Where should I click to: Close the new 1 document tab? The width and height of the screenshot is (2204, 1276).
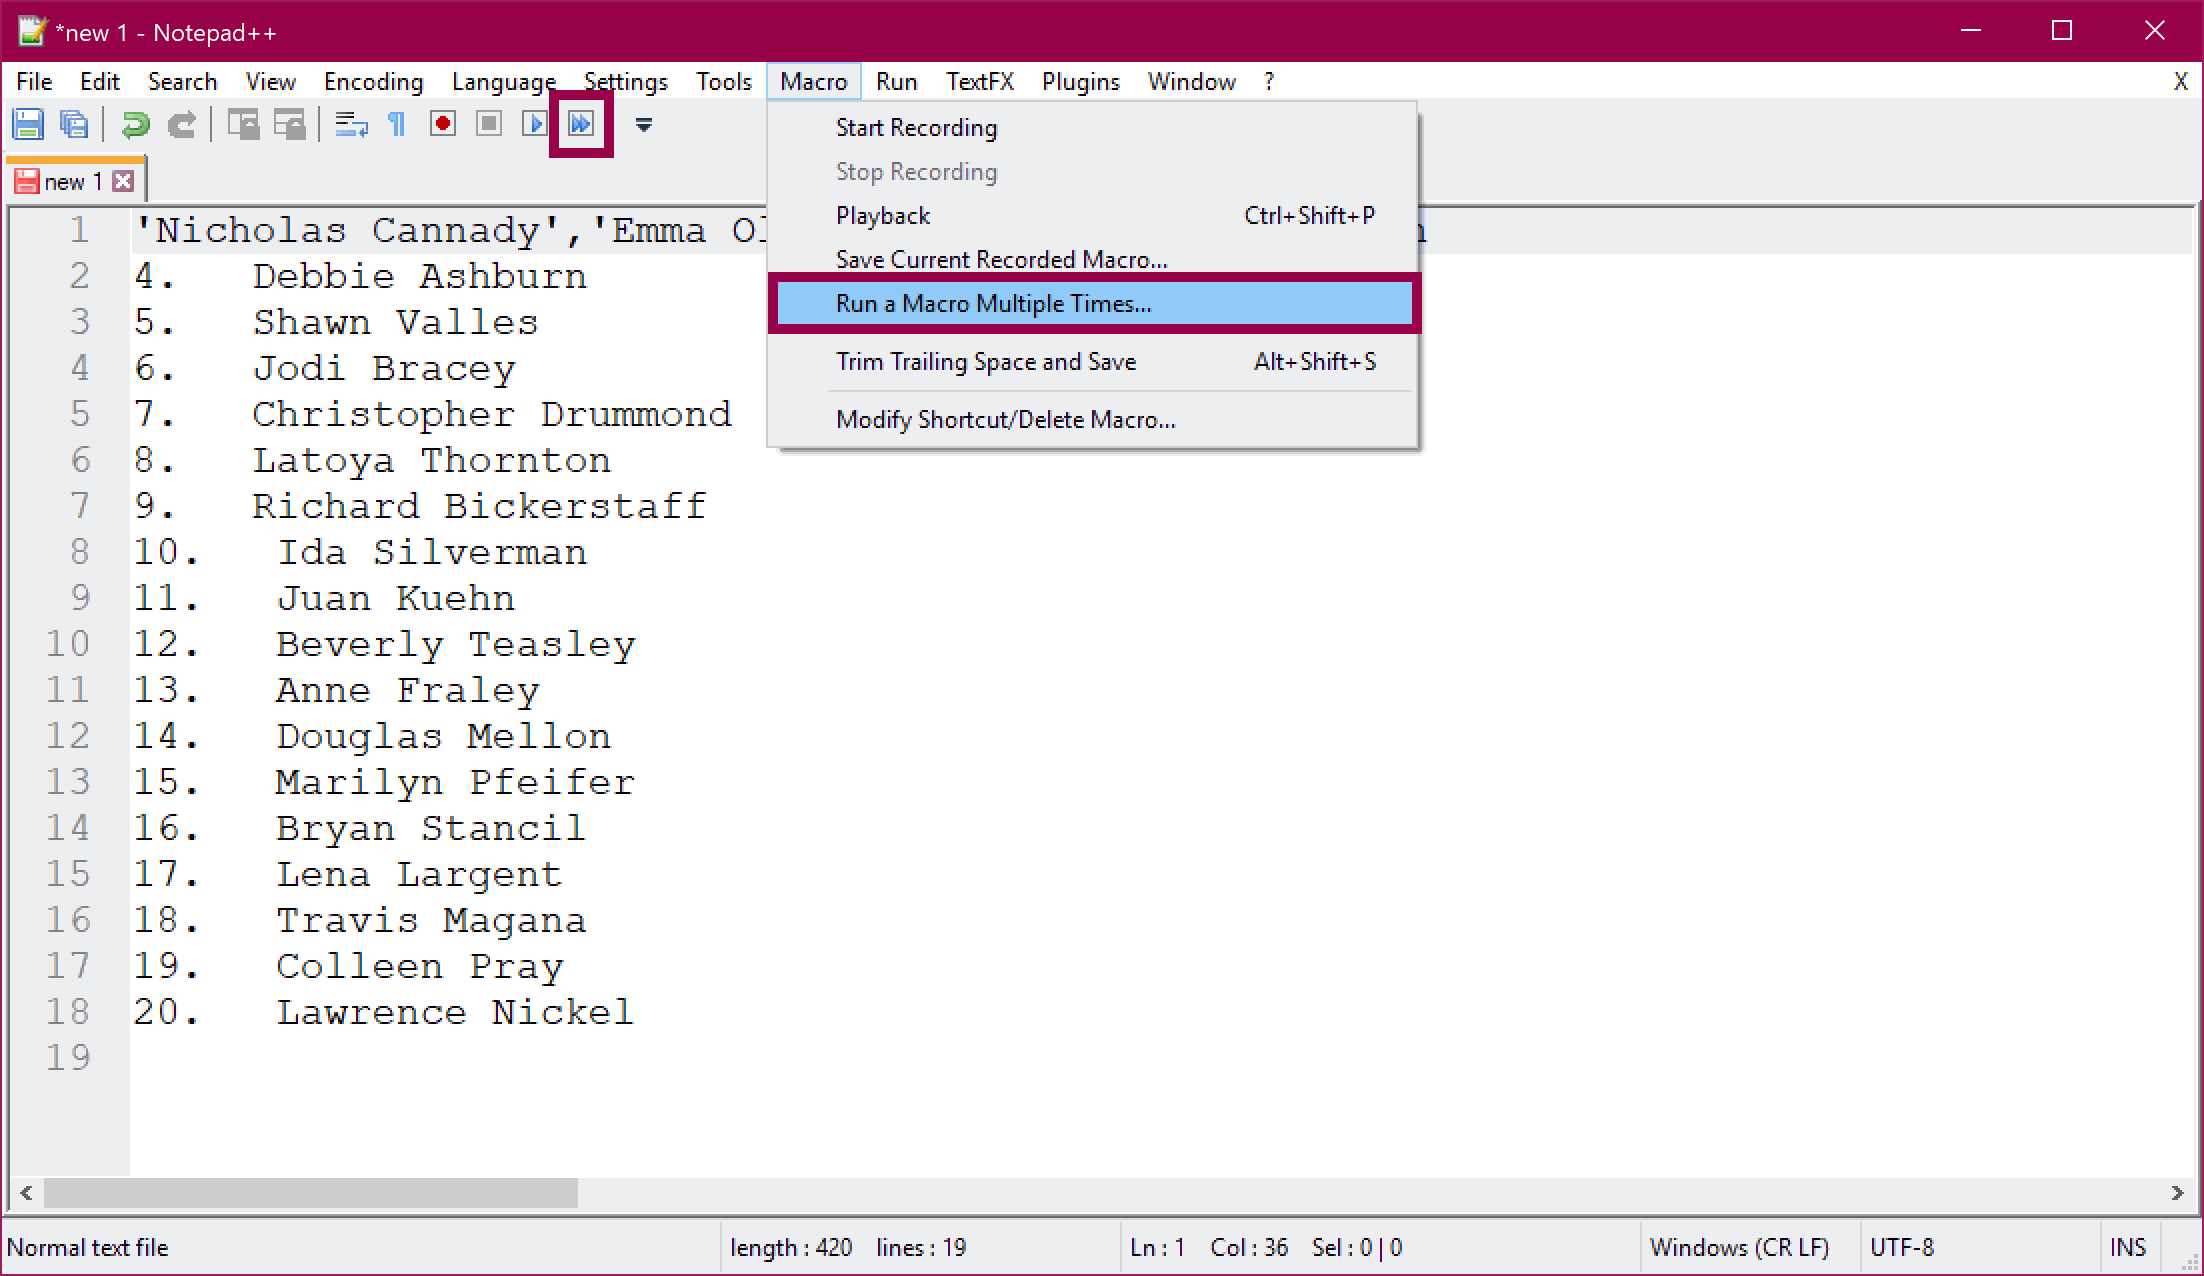[123, 181]
